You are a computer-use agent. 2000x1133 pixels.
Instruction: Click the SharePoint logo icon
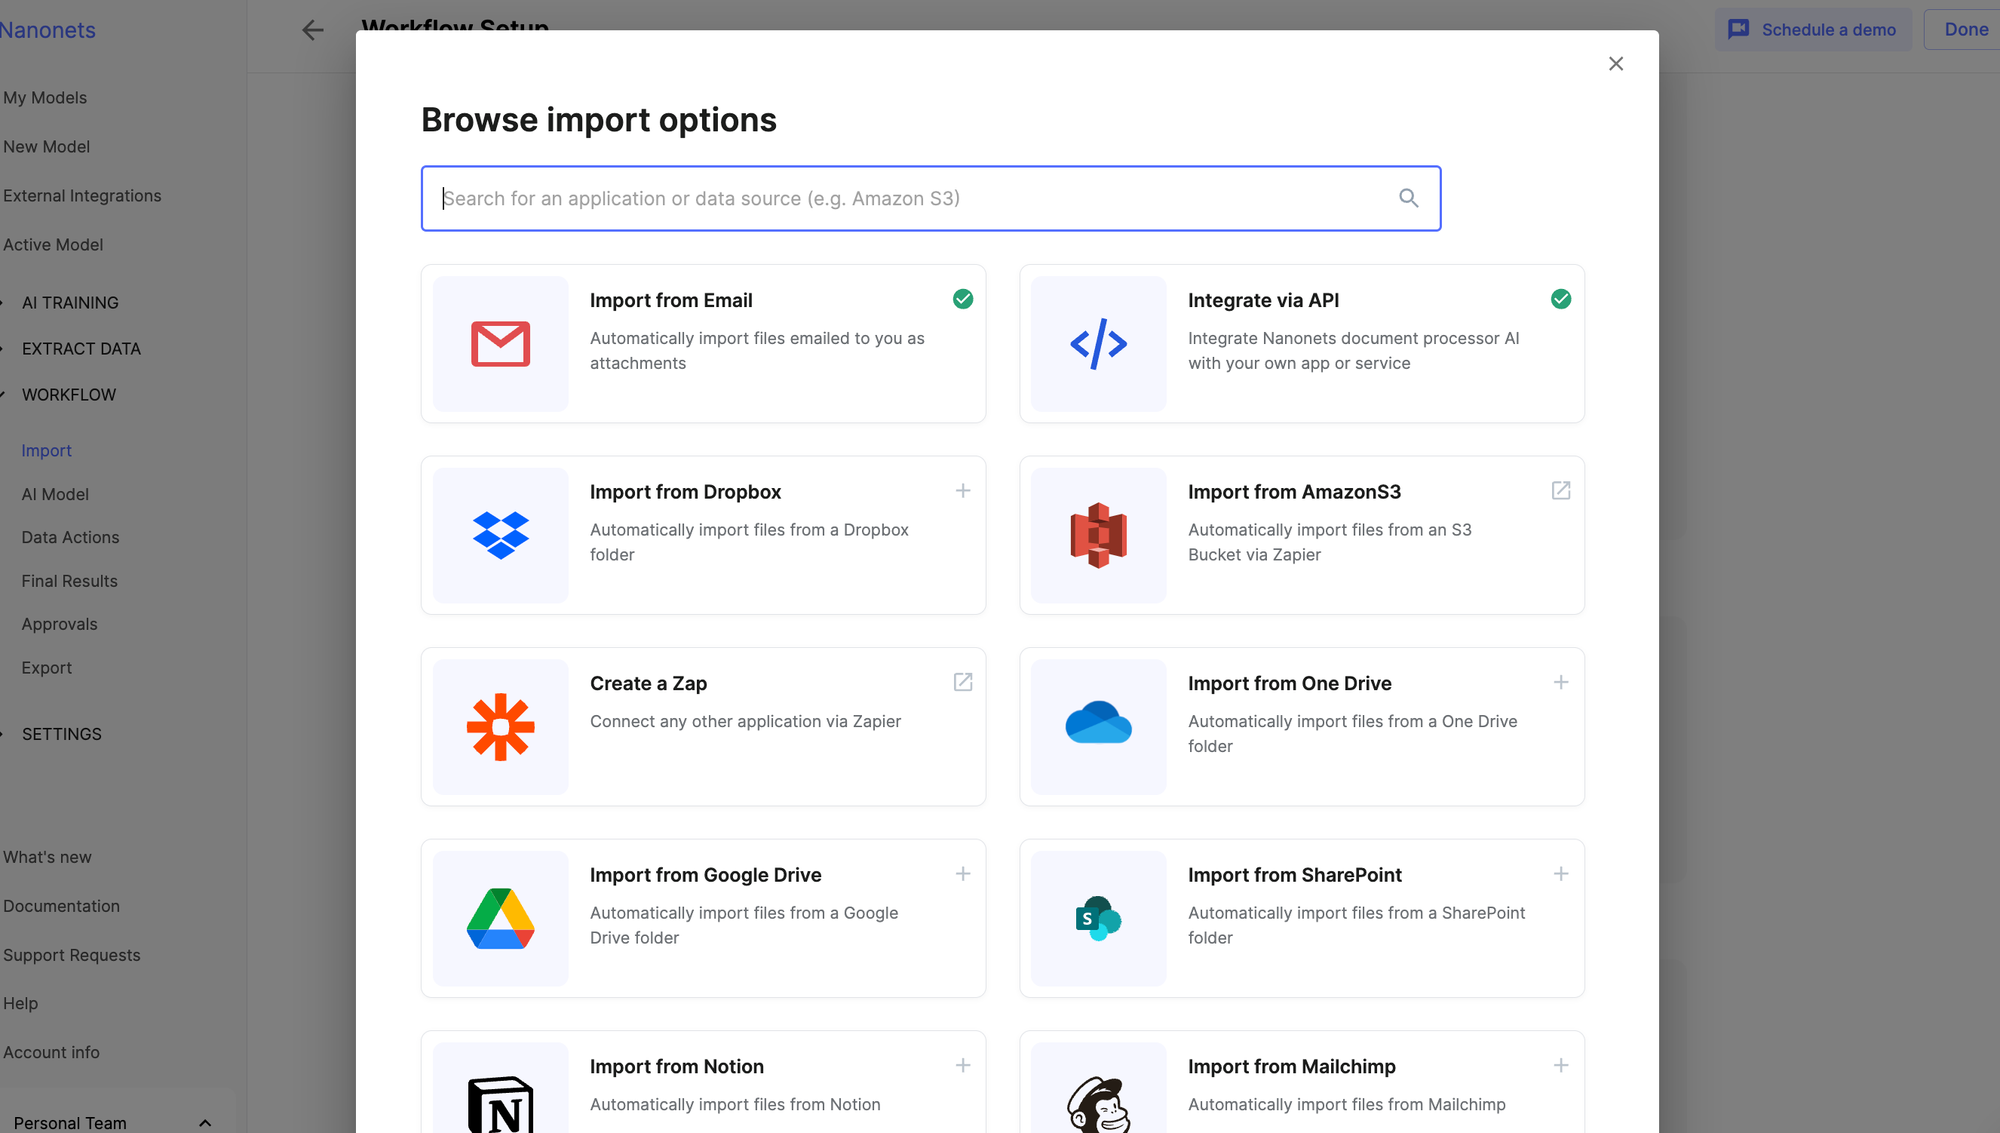click(x=1098, y=918)
